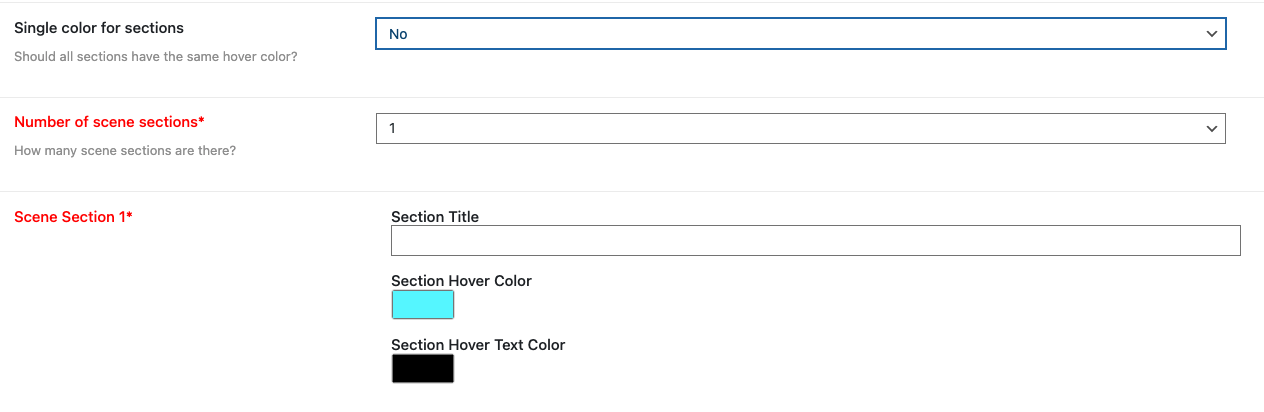This screenshot has width=1264, height=412.
Task: Click the divider line above Scene Section 1
Action: pos(632,191)
